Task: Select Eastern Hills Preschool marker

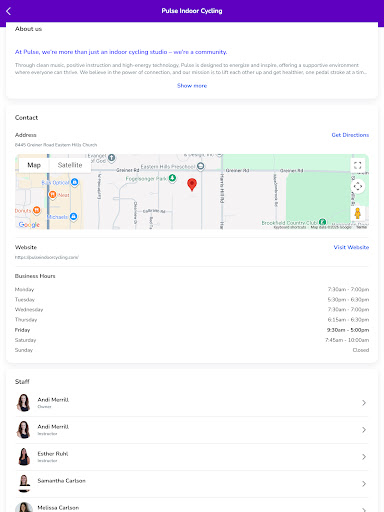Action: (200, 166)
